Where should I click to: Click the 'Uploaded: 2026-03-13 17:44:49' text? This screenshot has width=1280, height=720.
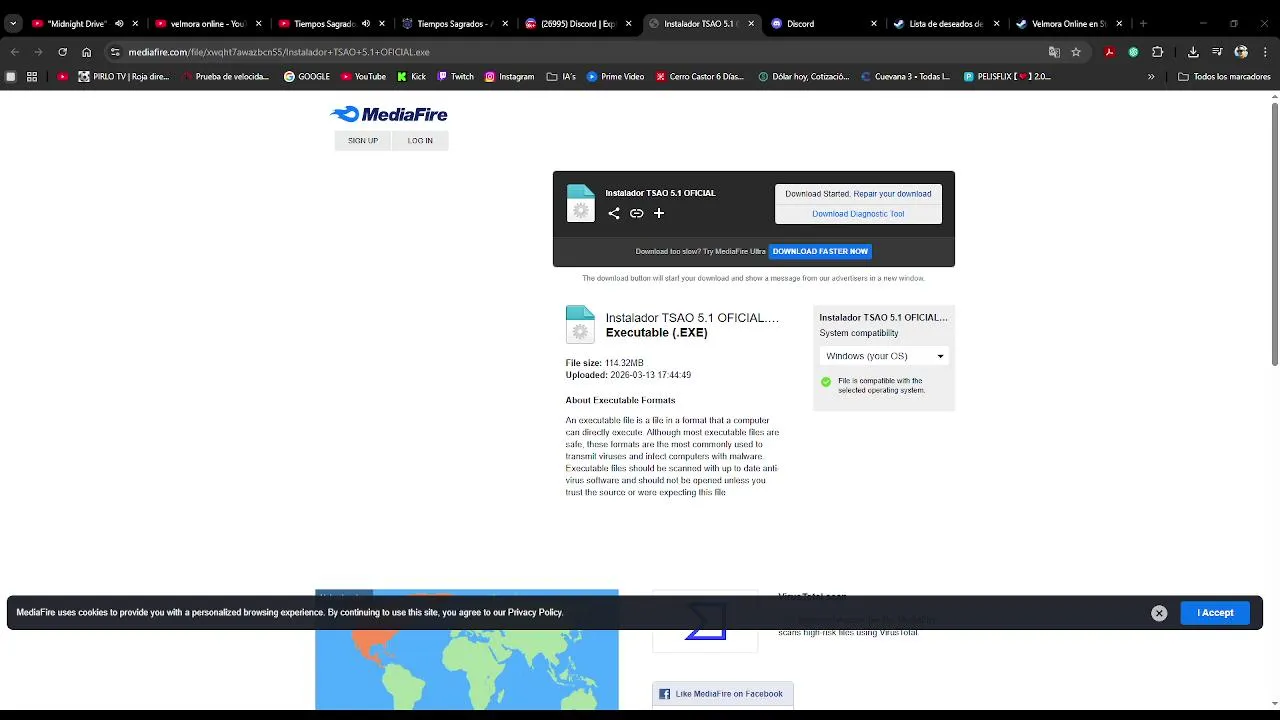point(628,375)
